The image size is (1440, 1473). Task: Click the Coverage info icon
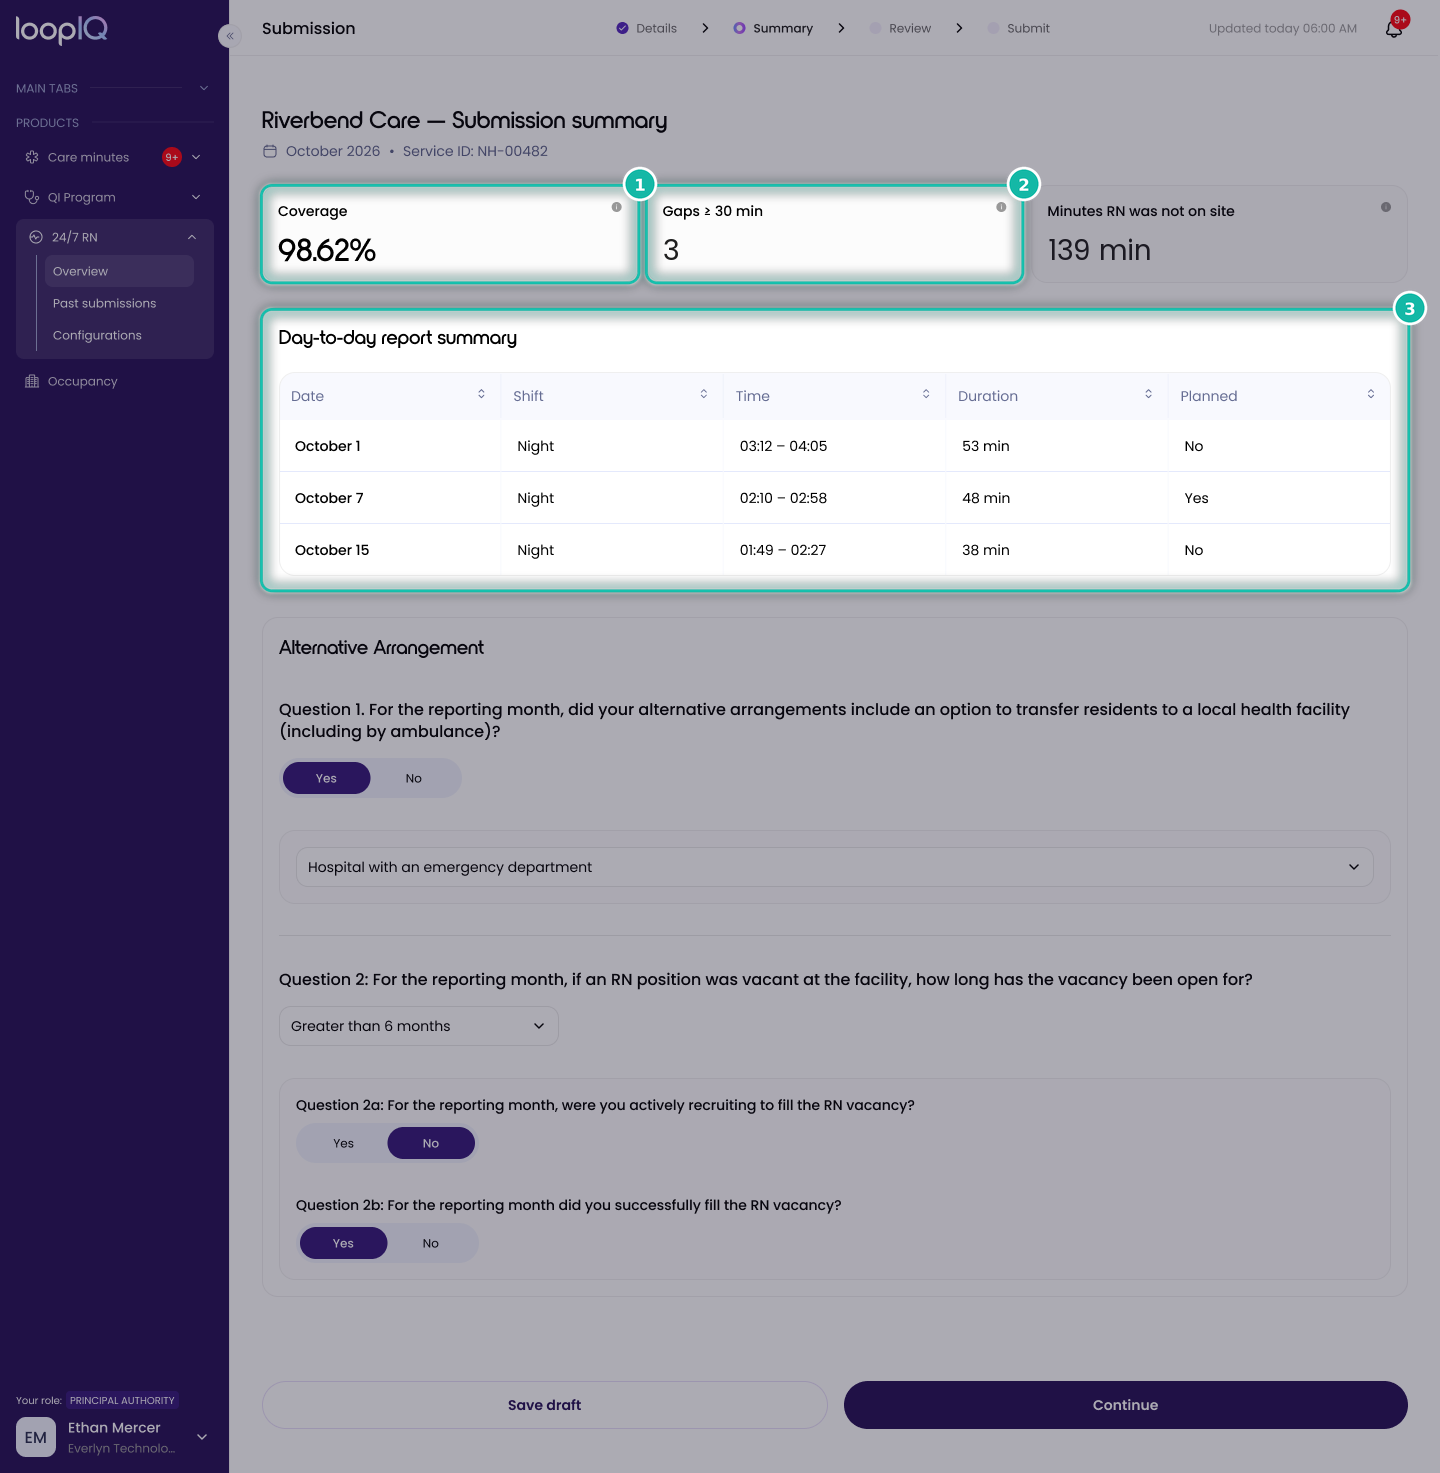coord(617,207)
